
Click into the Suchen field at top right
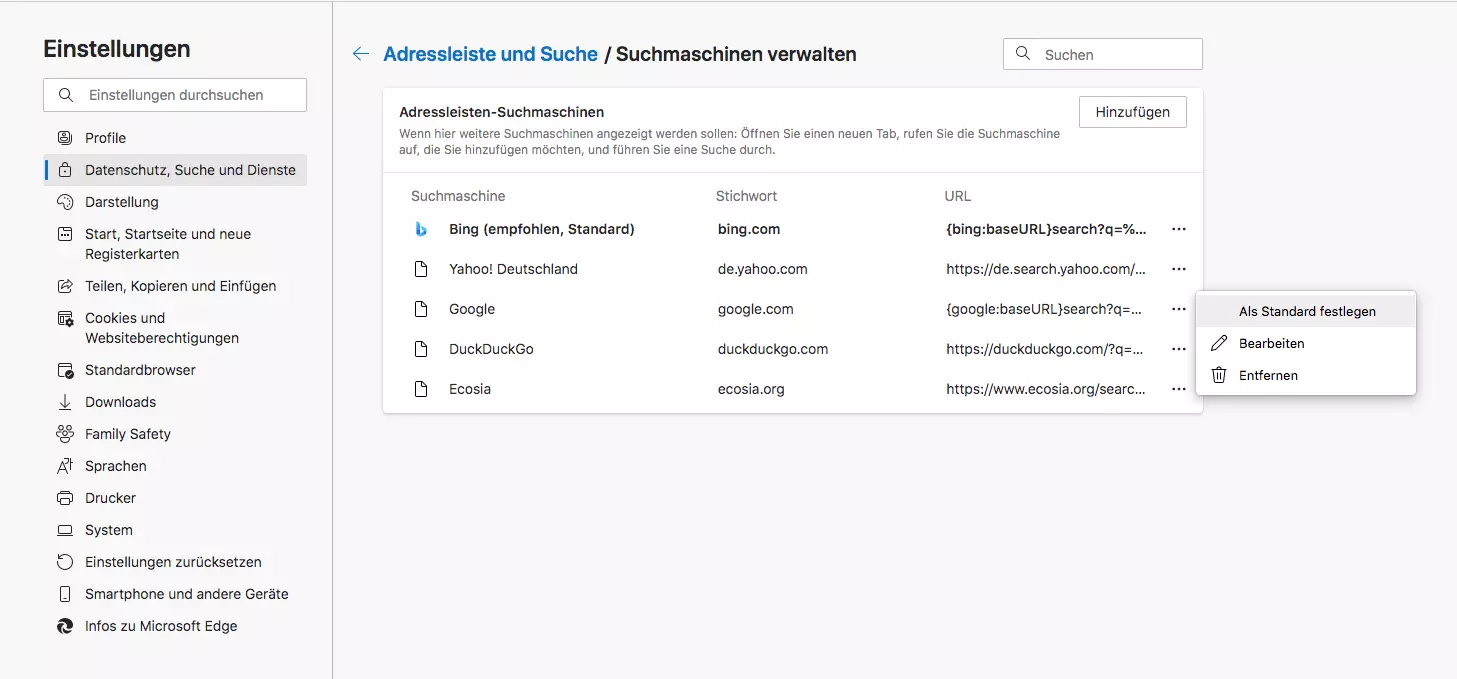click(x=1115, y=55)
